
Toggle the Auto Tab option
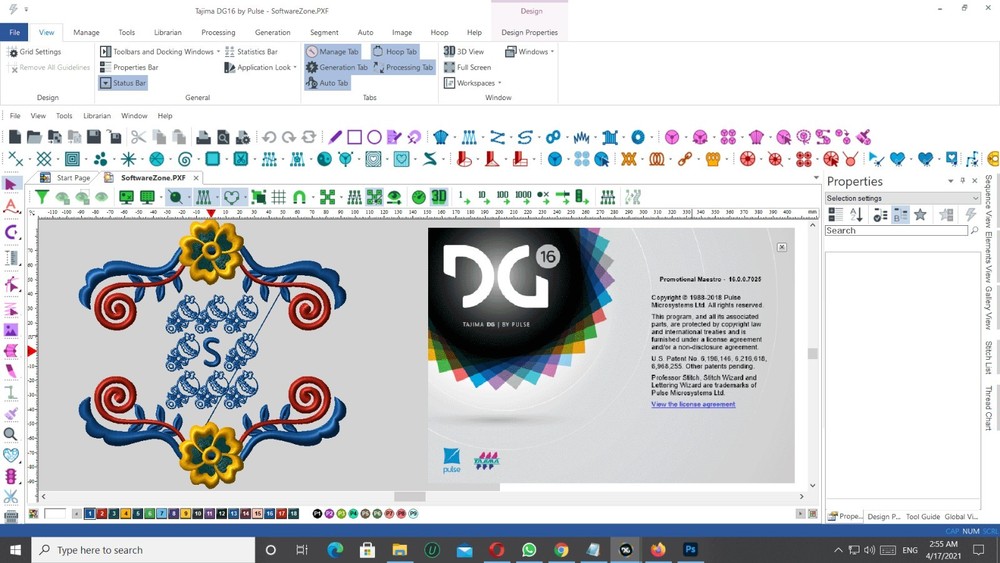(327, 83)
